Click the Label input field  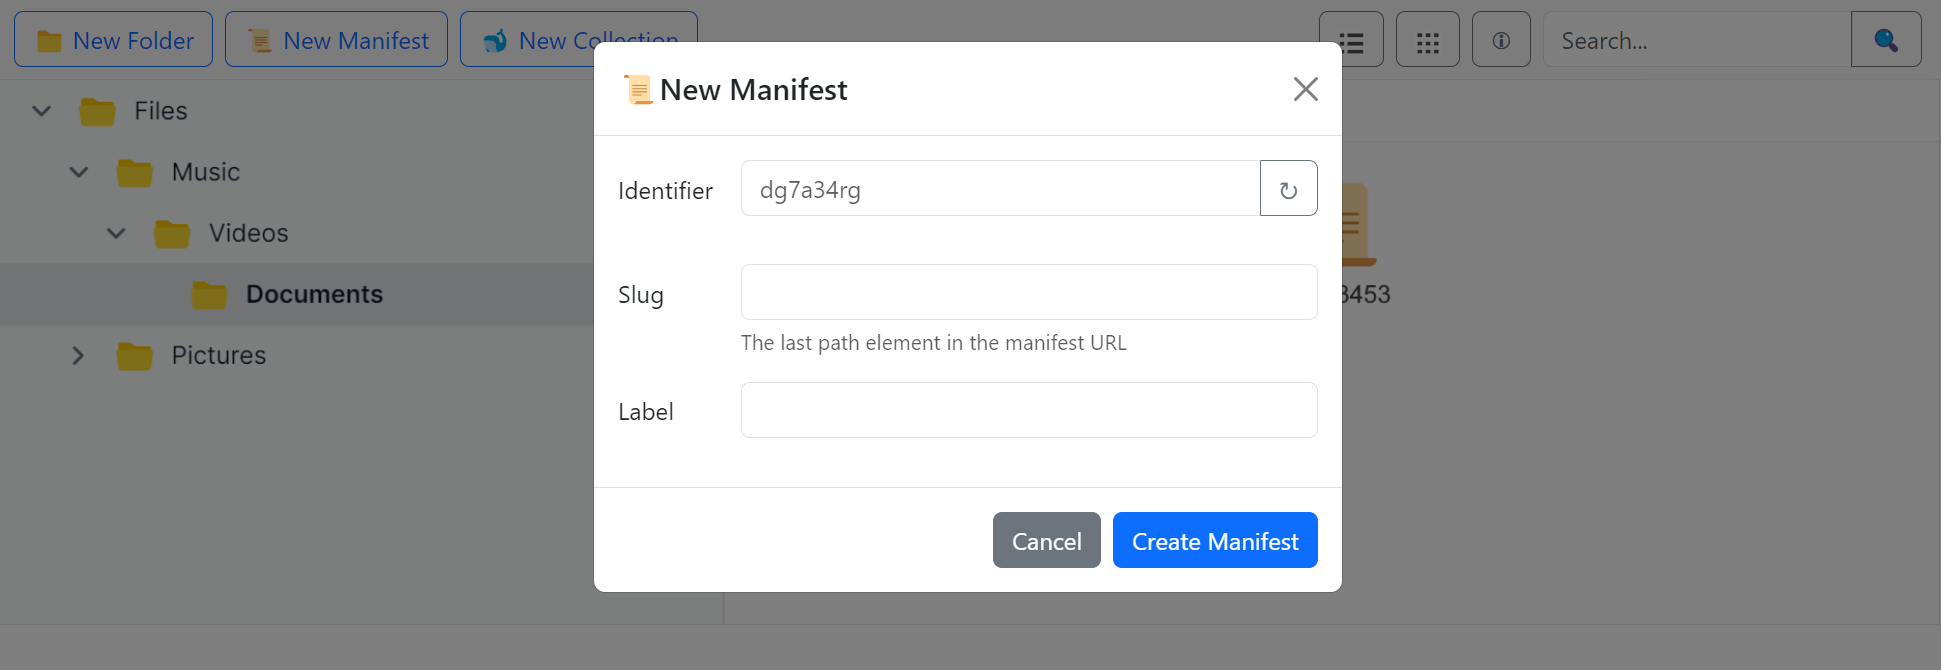(1028, 410)
